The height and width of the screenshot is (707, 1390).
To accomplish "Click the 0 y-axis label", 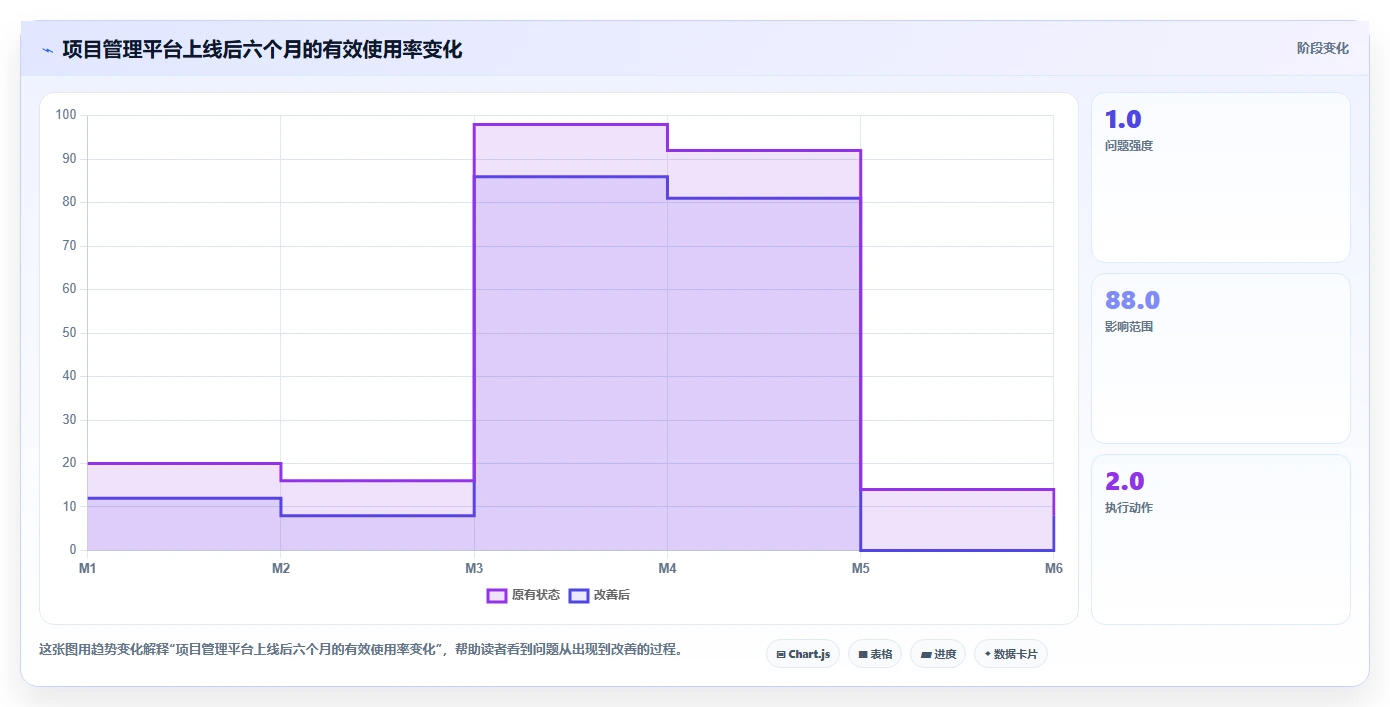I will [73, 550].
